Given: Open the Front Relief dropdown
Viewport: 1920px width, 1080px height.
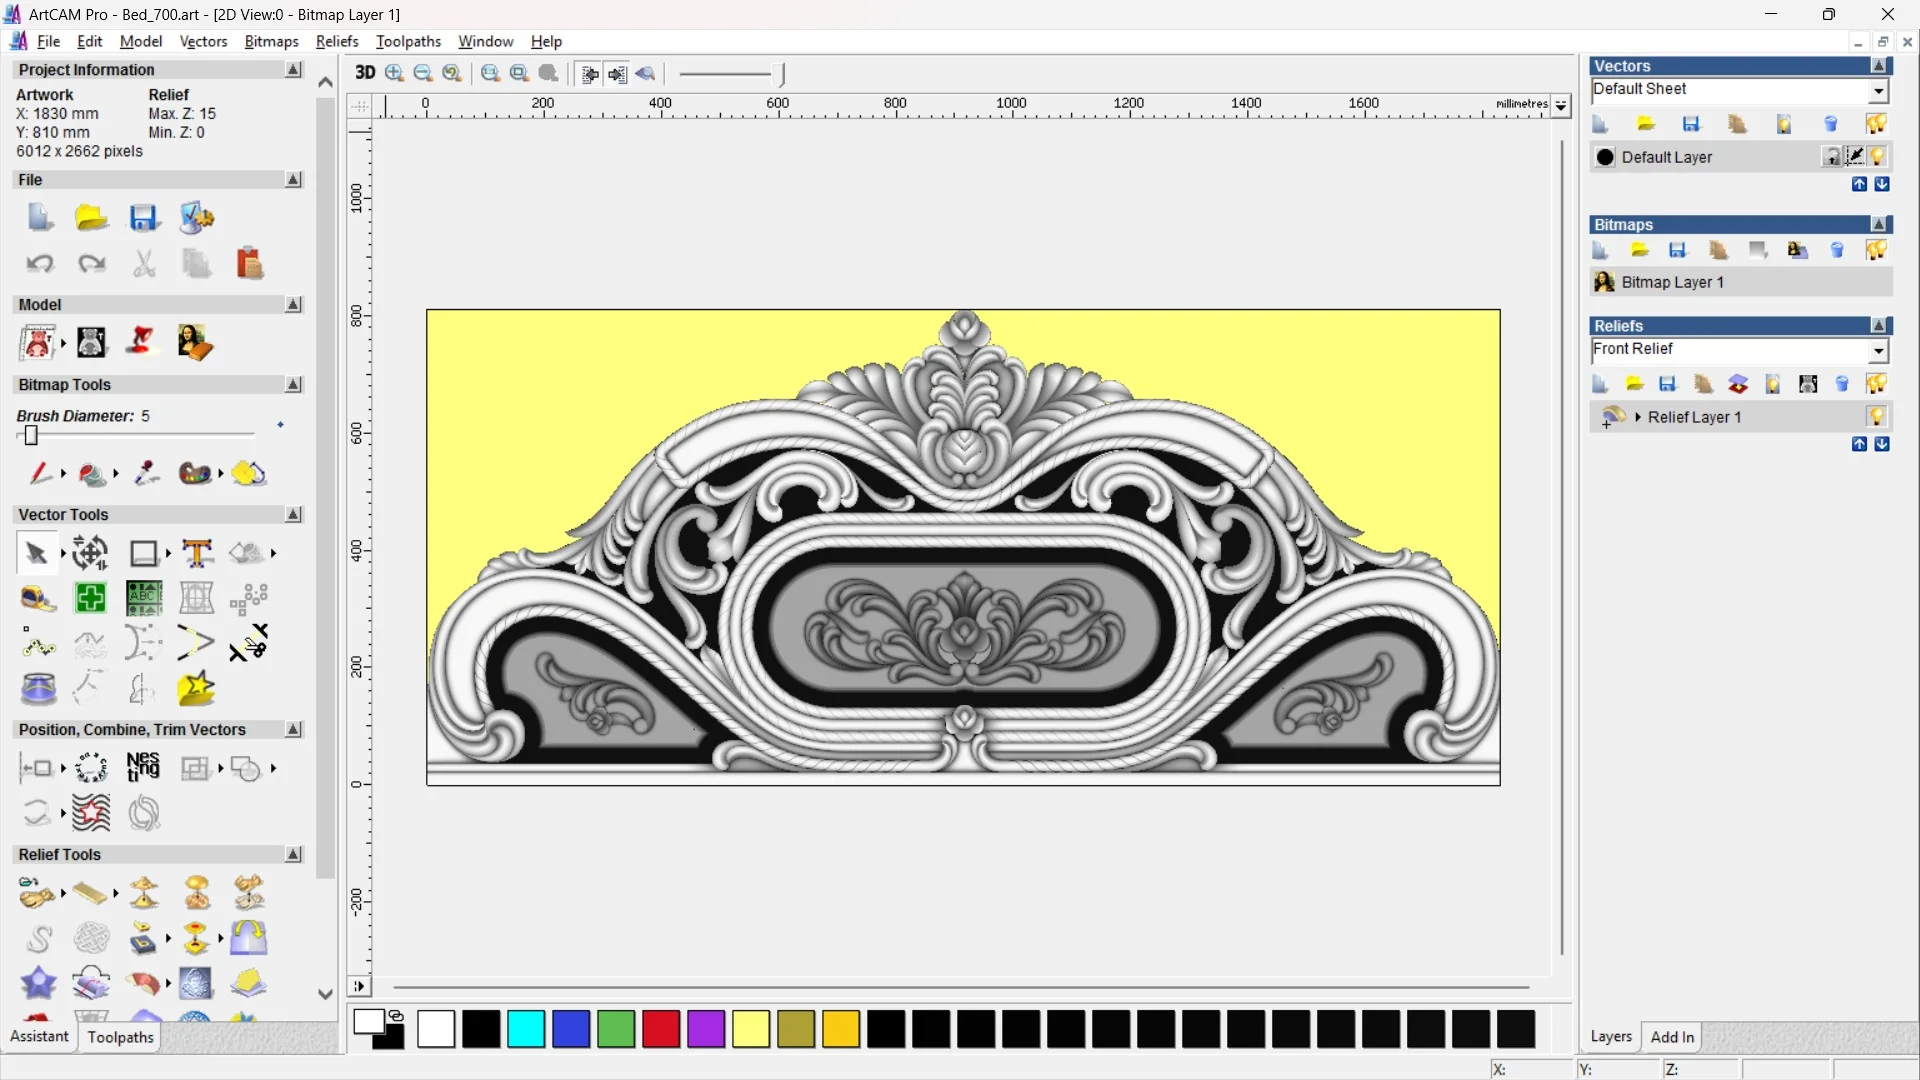Looking at the screenshot, I should [x=1879, y=351].
